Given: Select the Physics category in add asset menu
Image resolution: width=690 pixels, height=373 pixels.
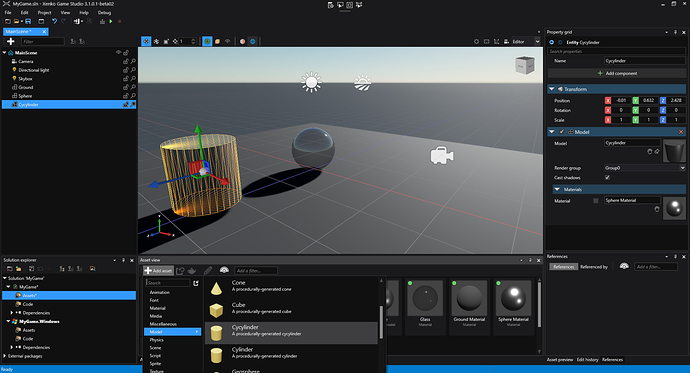Looking at the screenshot, I should (x=172, y=340).
